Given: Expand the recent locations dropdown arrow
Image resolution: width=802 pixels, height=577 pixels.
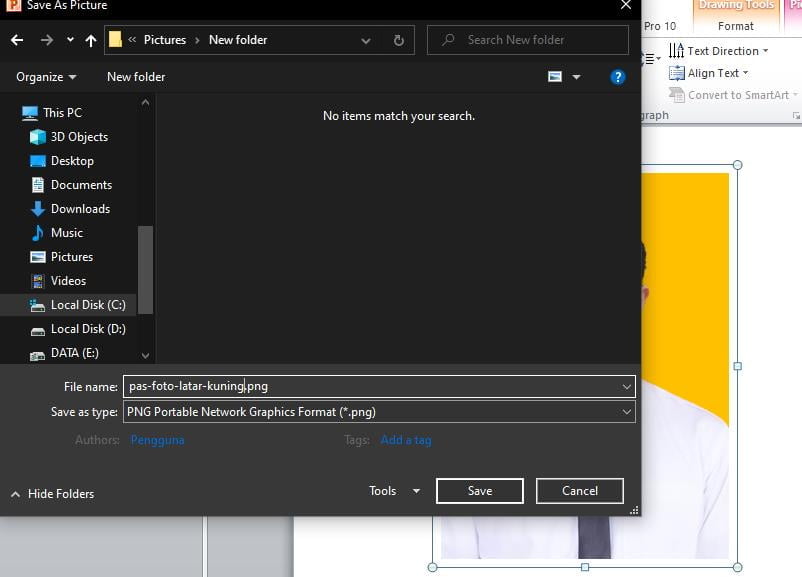Looking at the screenshot, I should click(70, 40).
